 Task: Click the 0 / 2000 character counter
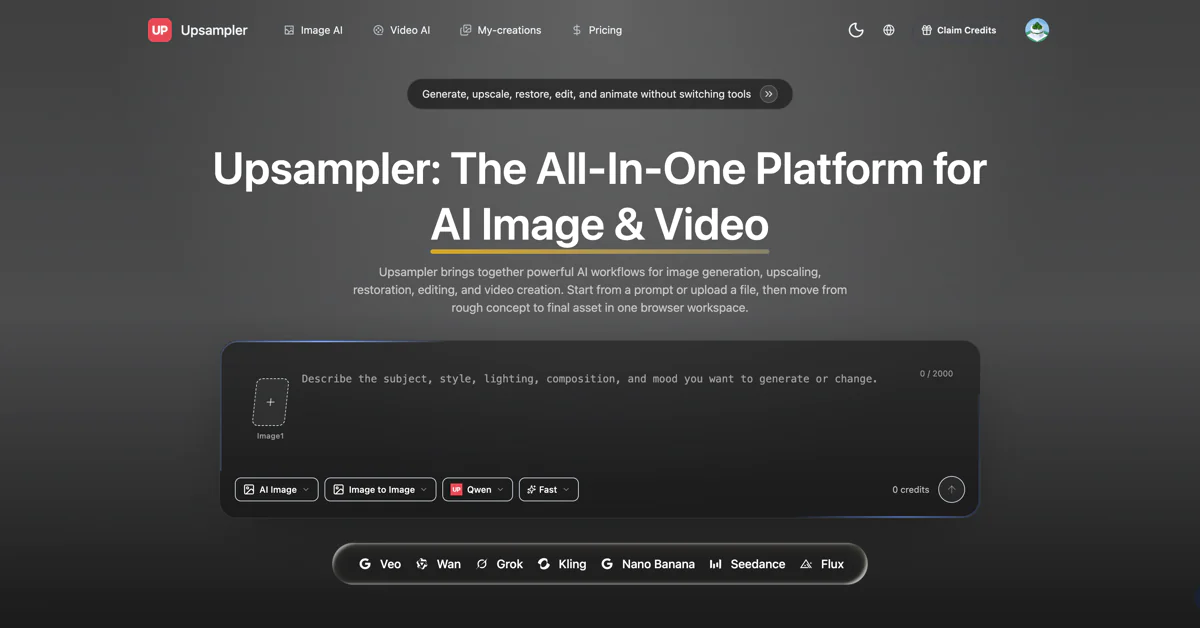coord(936,373)
